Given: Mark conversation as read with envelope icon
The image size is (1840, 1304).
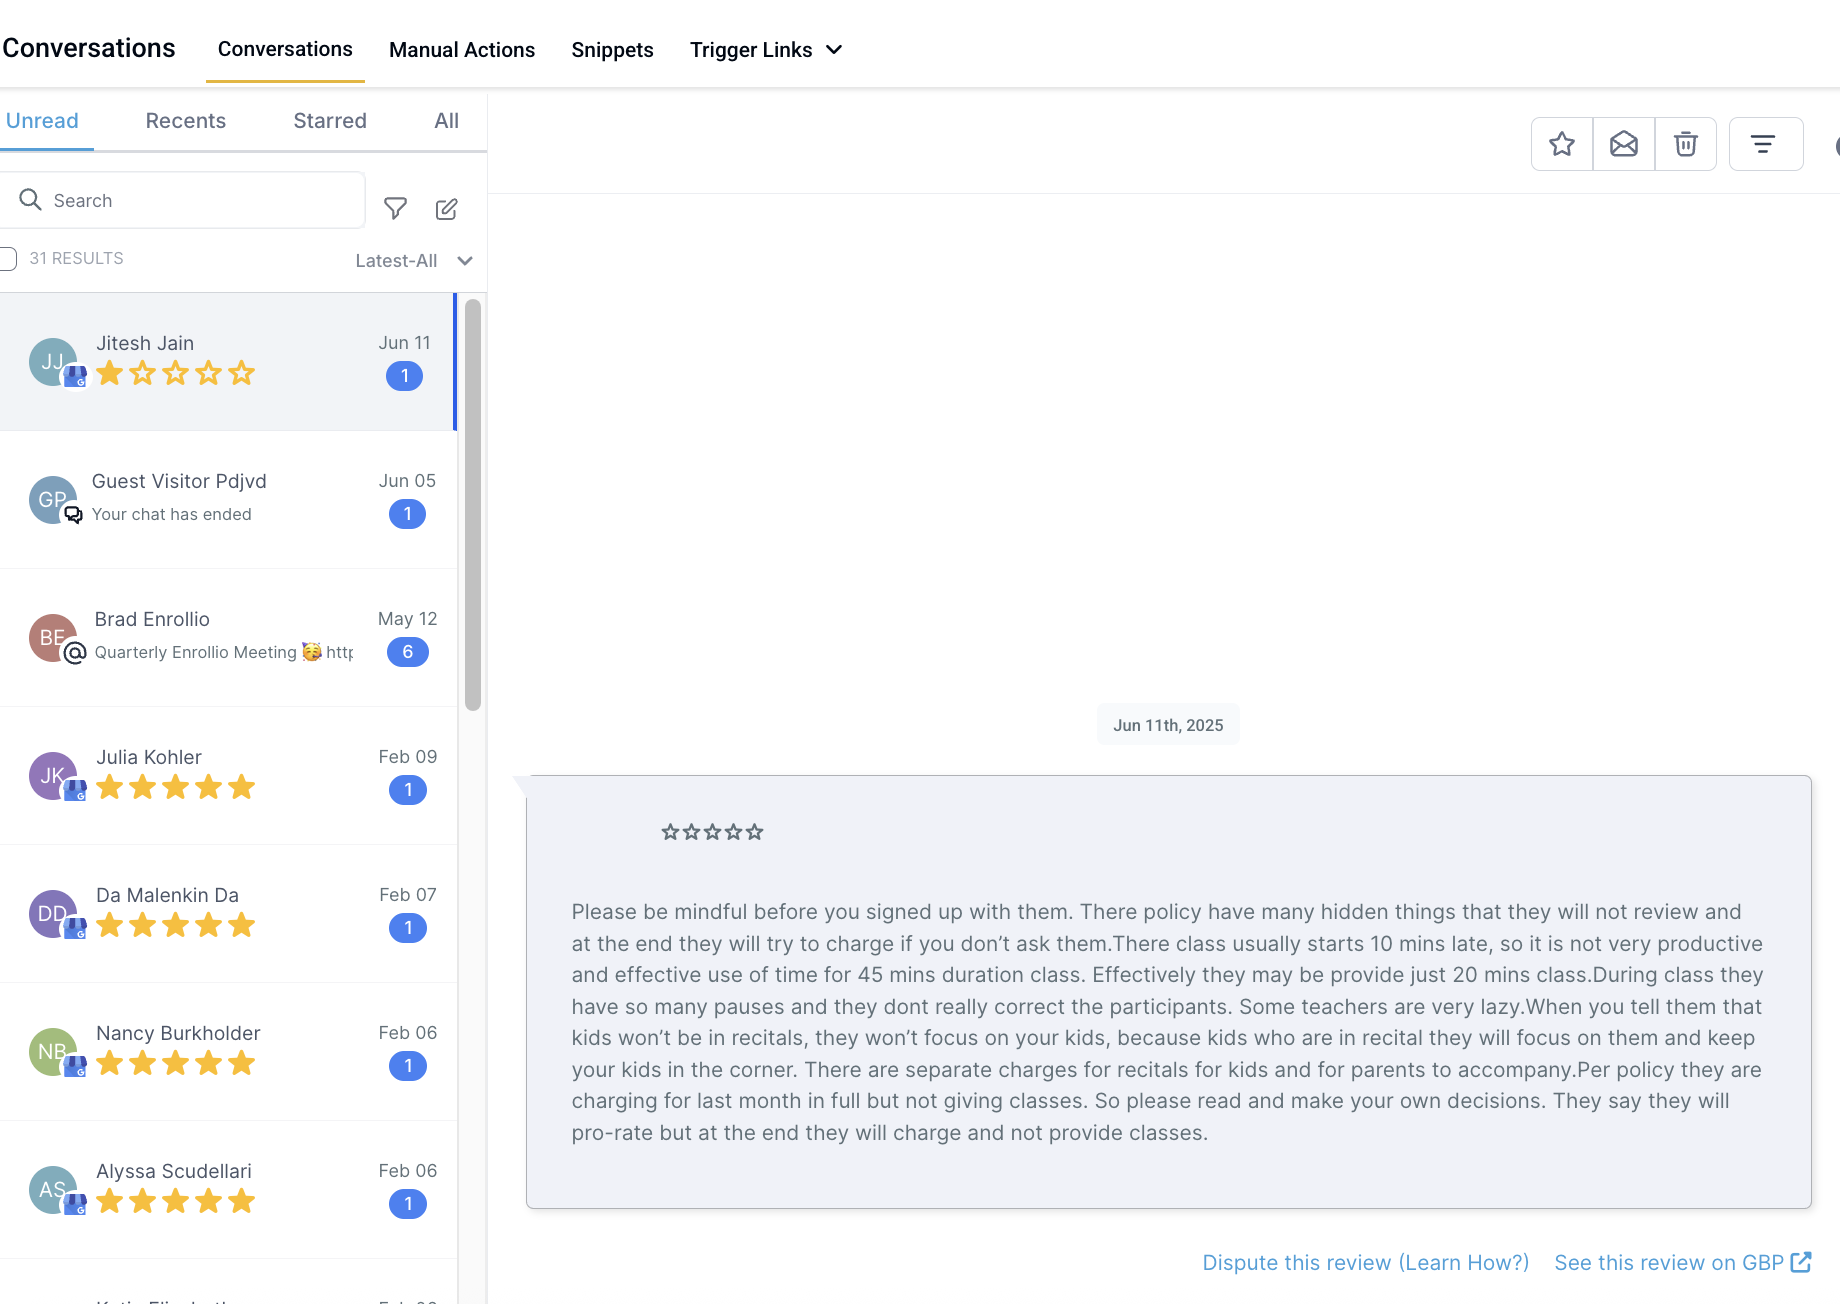Looking at the screenshot, I should click(1623, 144).
